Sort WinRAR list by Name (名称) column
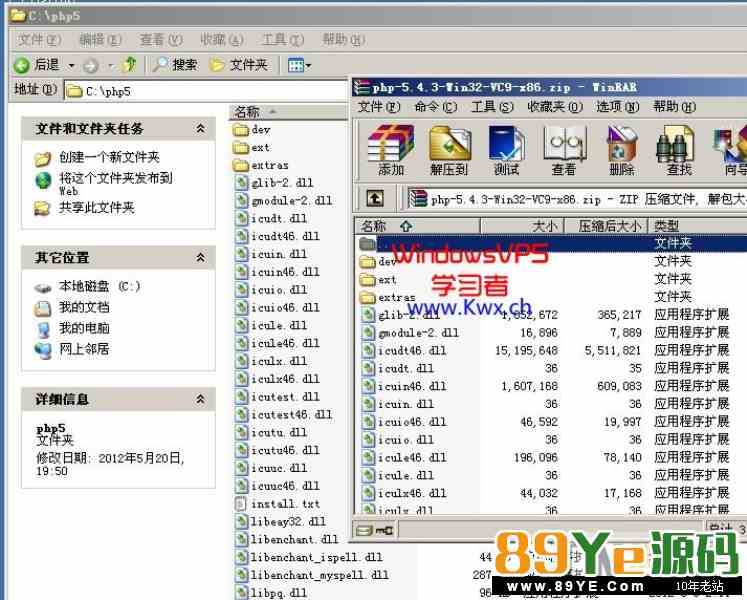747x600 pixels. (418, 225)
